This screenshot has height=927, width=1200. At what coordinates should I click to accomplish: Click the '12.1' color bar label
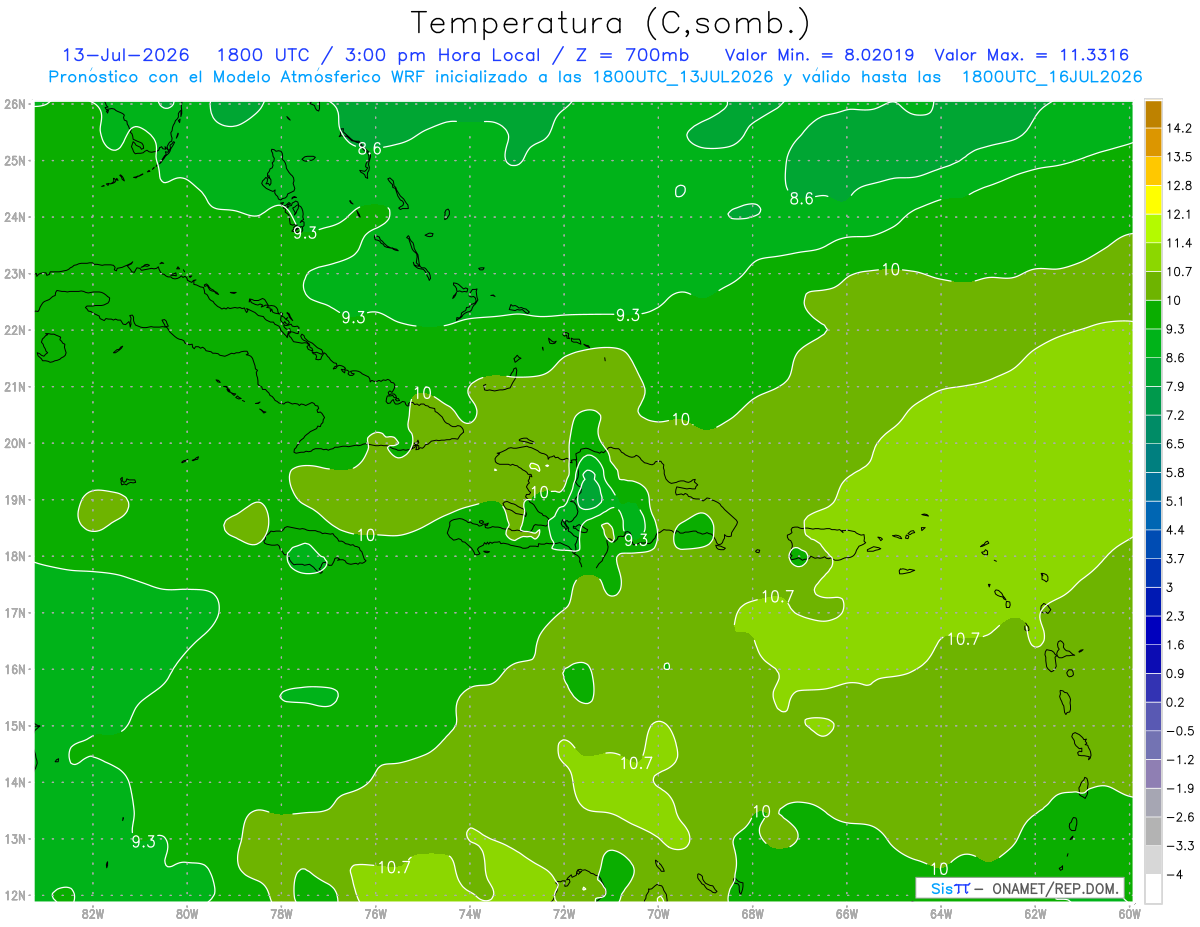[1181, 214]
